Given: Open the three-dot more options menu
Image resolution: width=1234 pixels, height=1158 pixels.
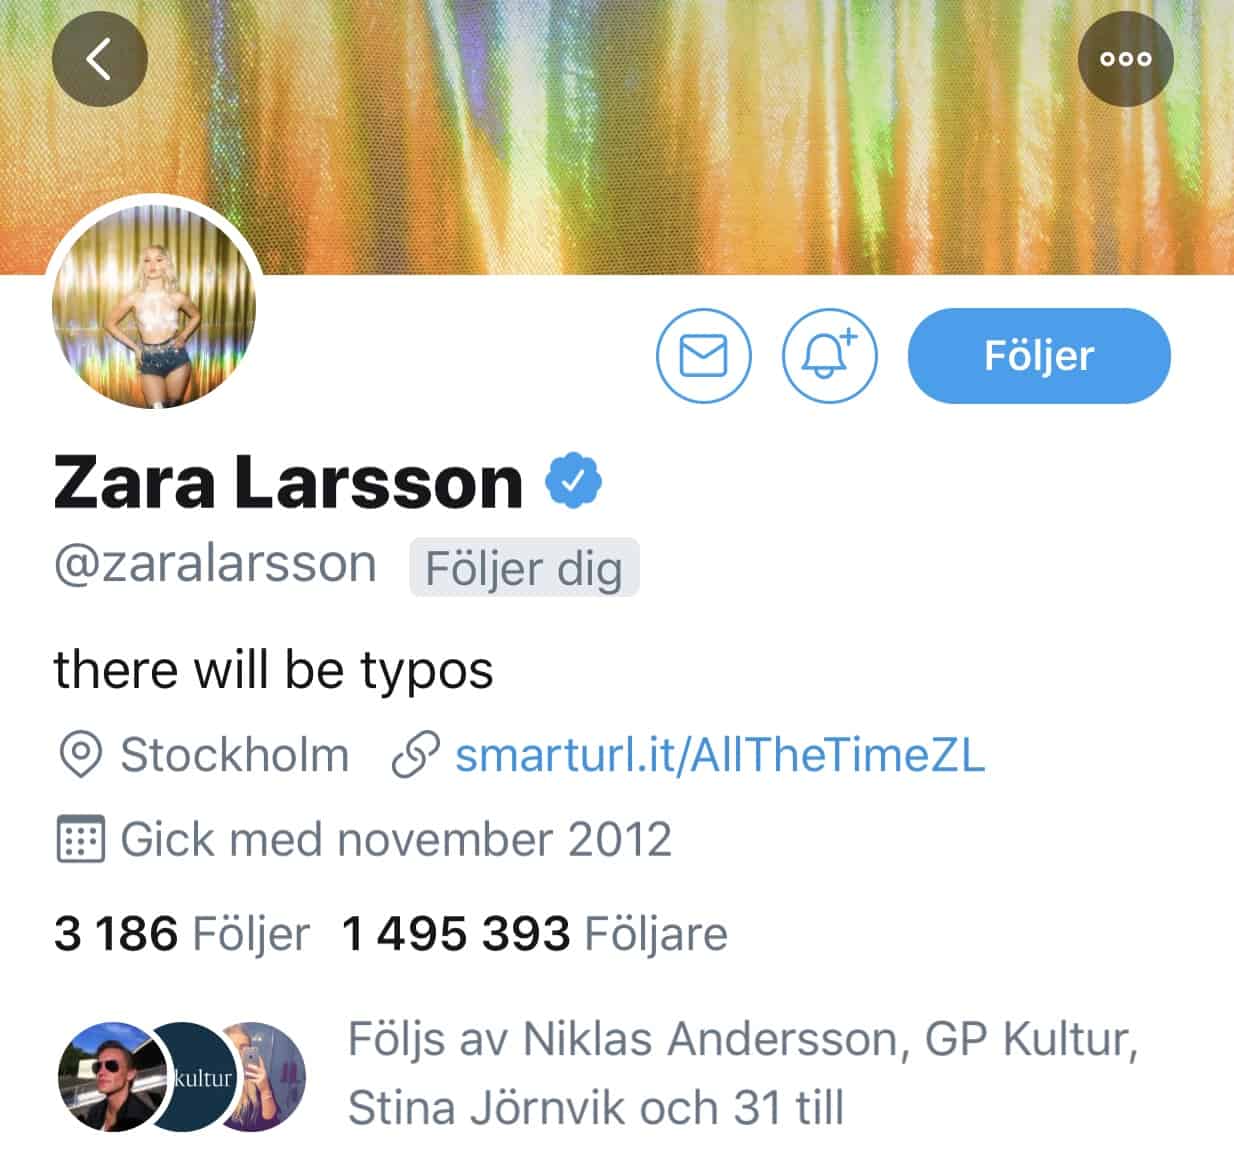Looking at the screenshot, I should pos(1126,59).
